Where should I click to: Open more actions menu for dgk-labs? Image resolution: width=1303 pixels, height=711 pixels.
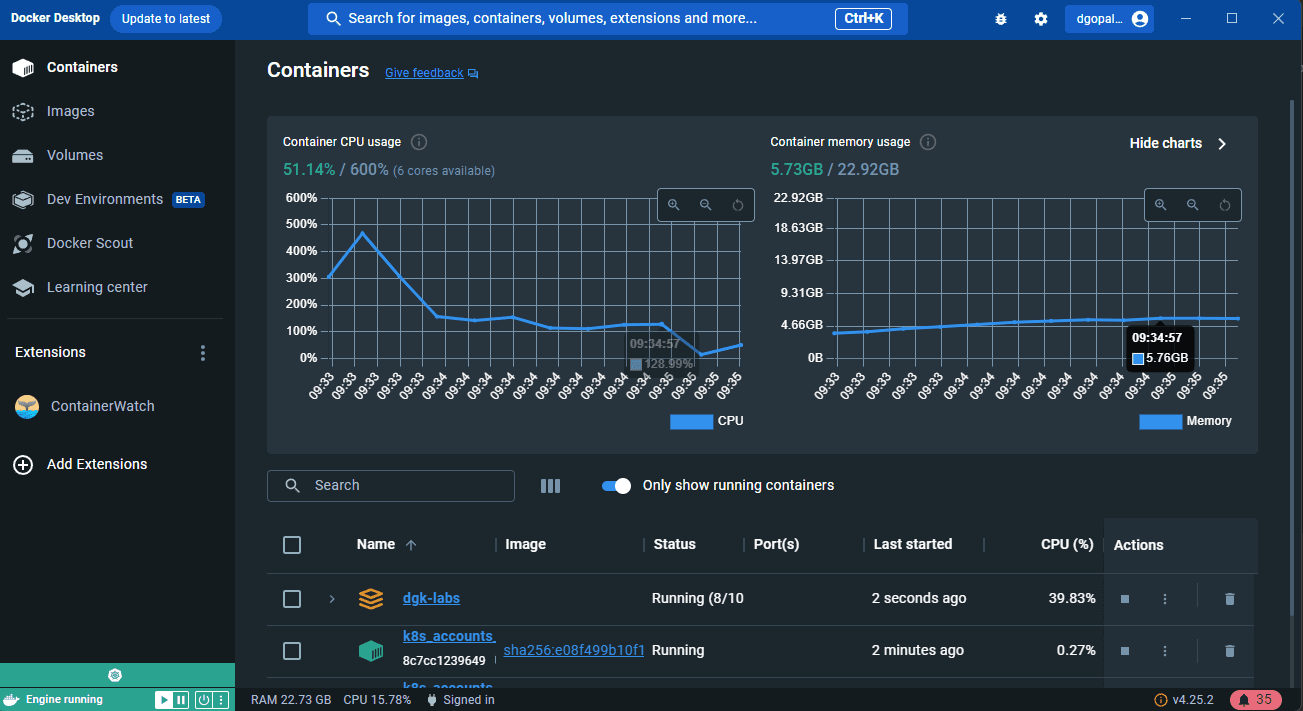pos(1165,599)
